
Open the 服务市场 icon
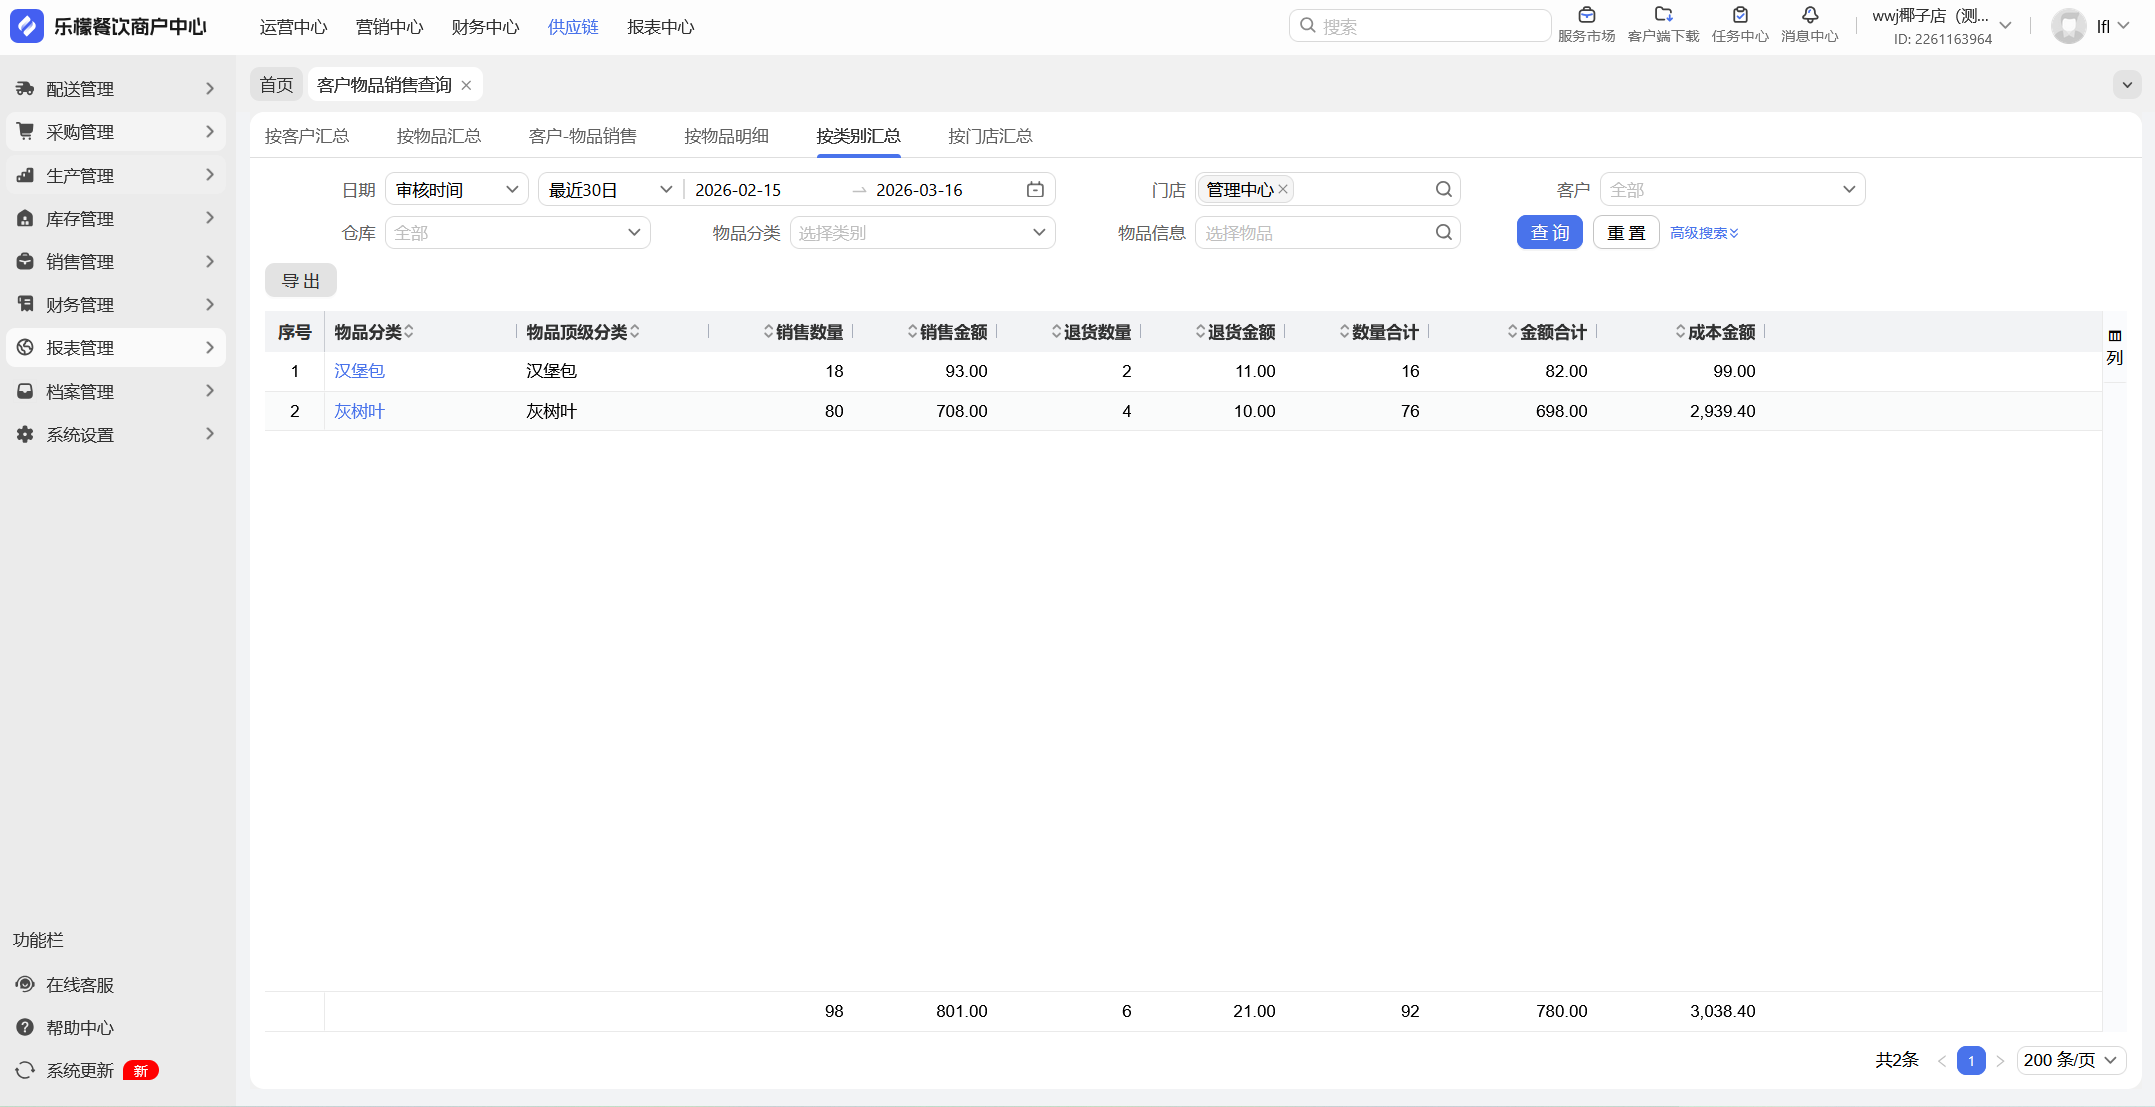[1586, 16]
